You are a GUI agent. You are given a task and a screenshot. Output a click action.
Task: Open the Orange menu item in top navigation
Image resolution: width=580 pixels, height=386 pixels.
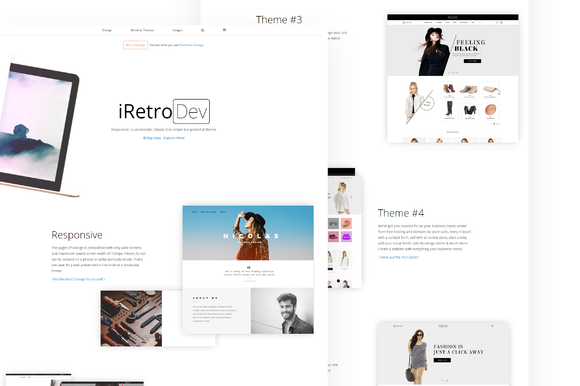tap(107, 30)
